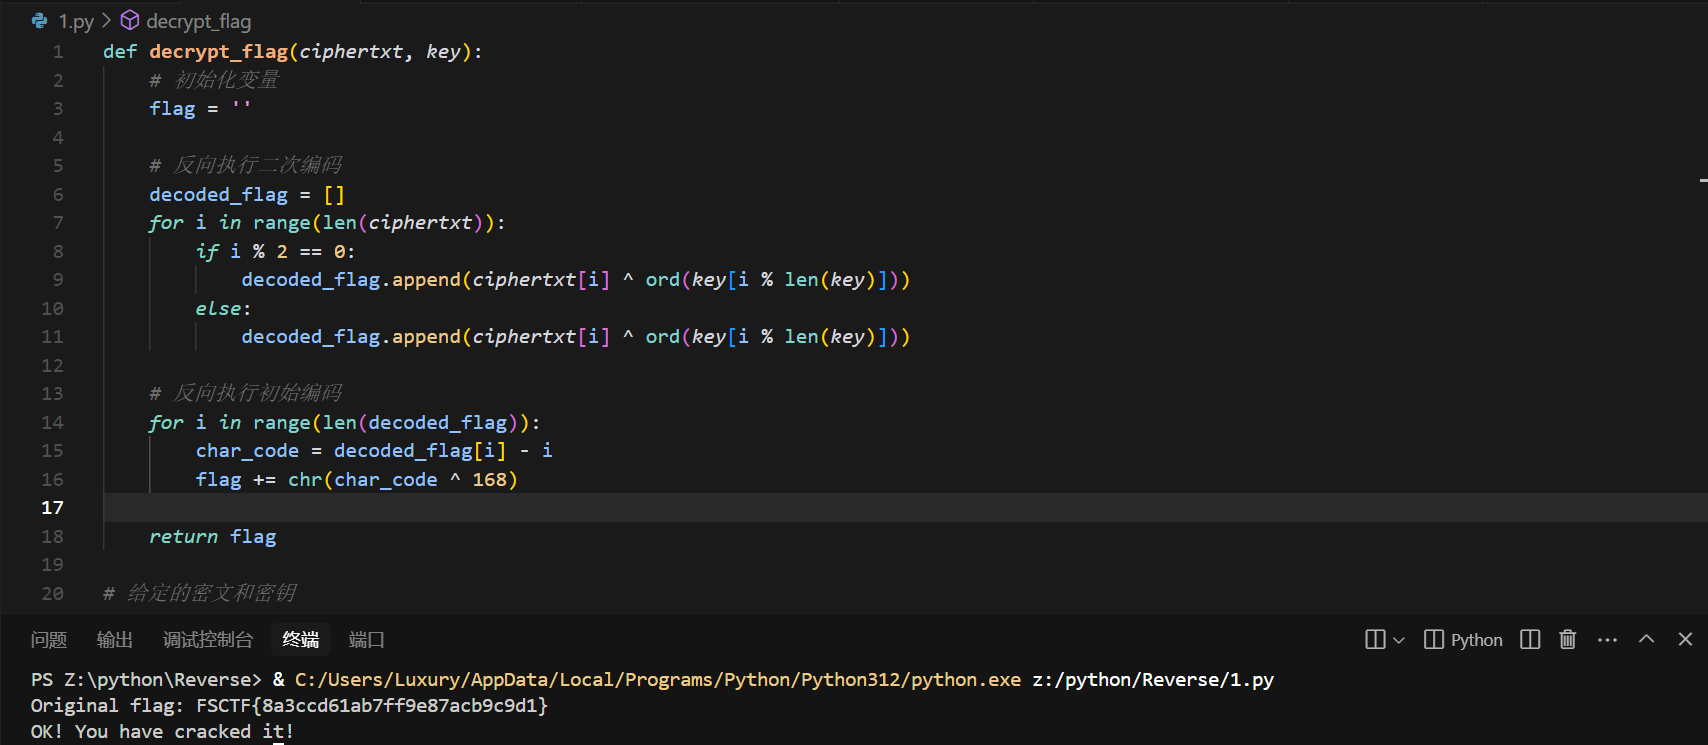Click 'OK! You have cracked it!' terminal line
Image resolution: width=1708 pixels, height=745 pixels.
[x=162, y=732]
